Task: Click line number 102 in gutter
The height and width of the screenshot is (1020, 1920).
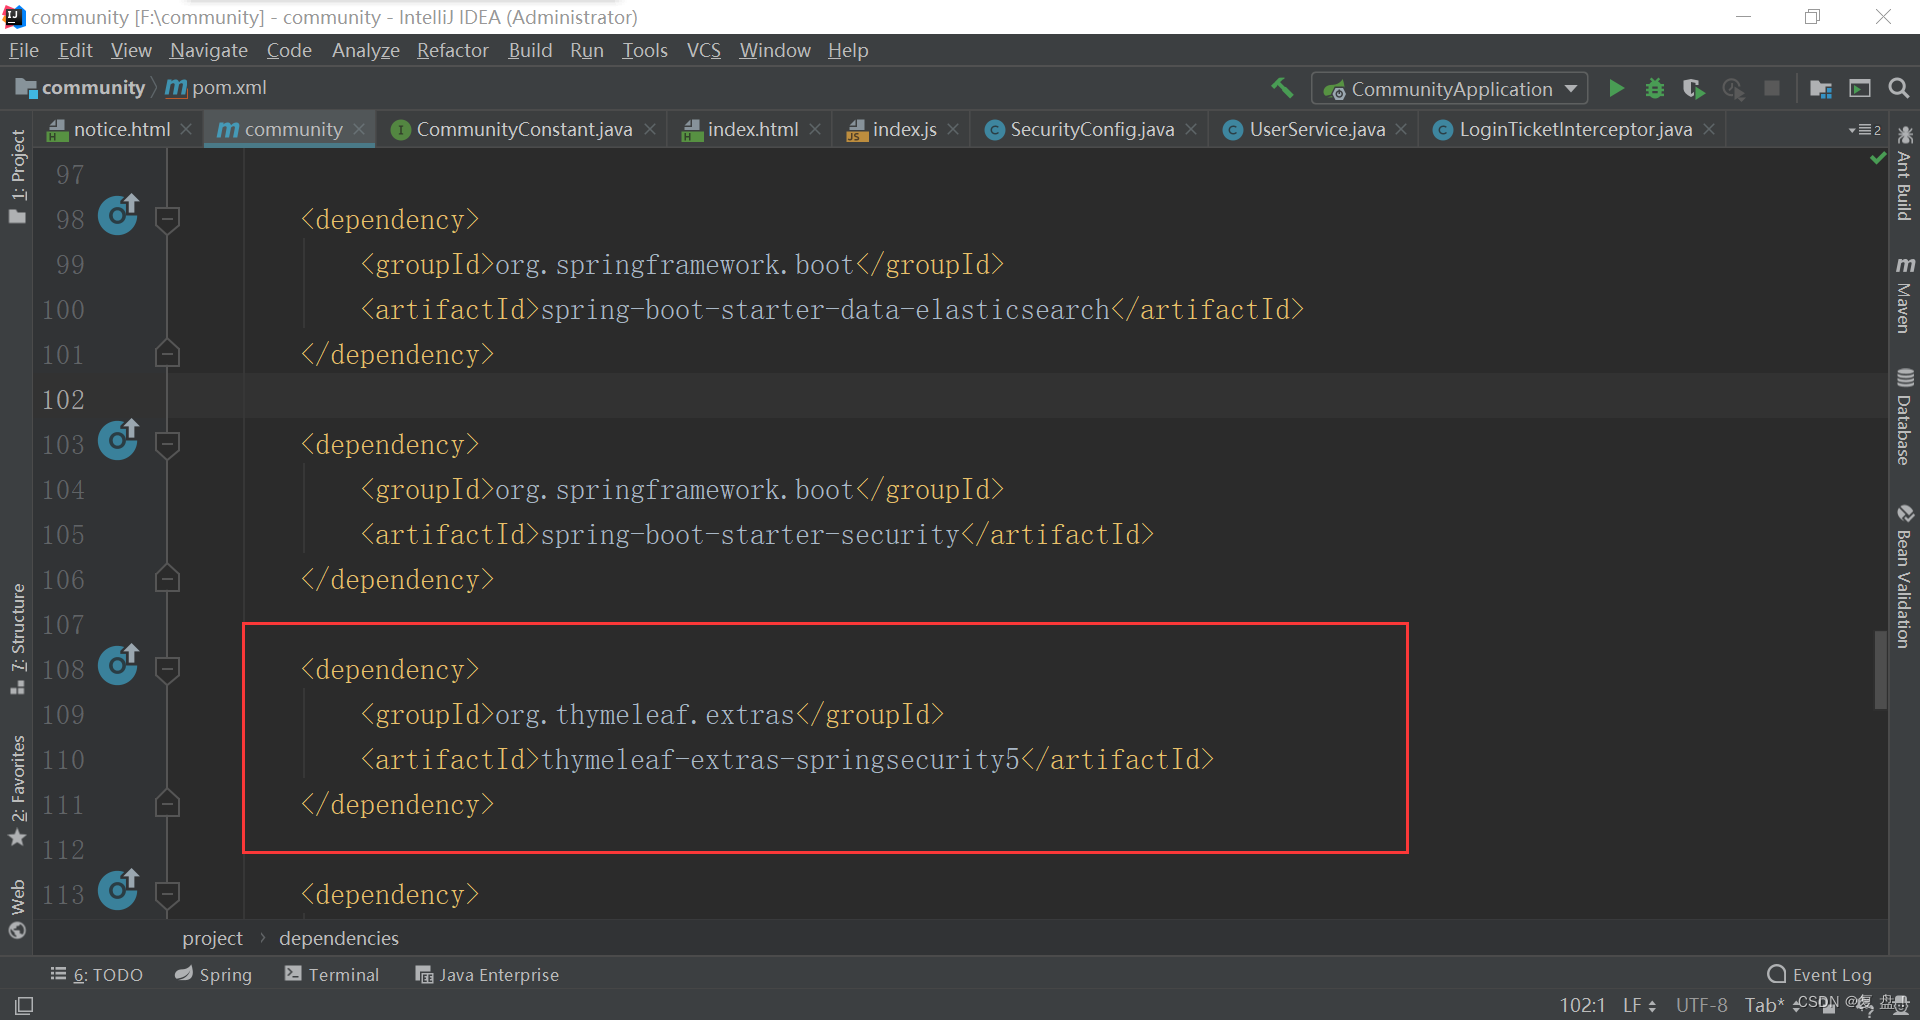Action: (63, 399)
